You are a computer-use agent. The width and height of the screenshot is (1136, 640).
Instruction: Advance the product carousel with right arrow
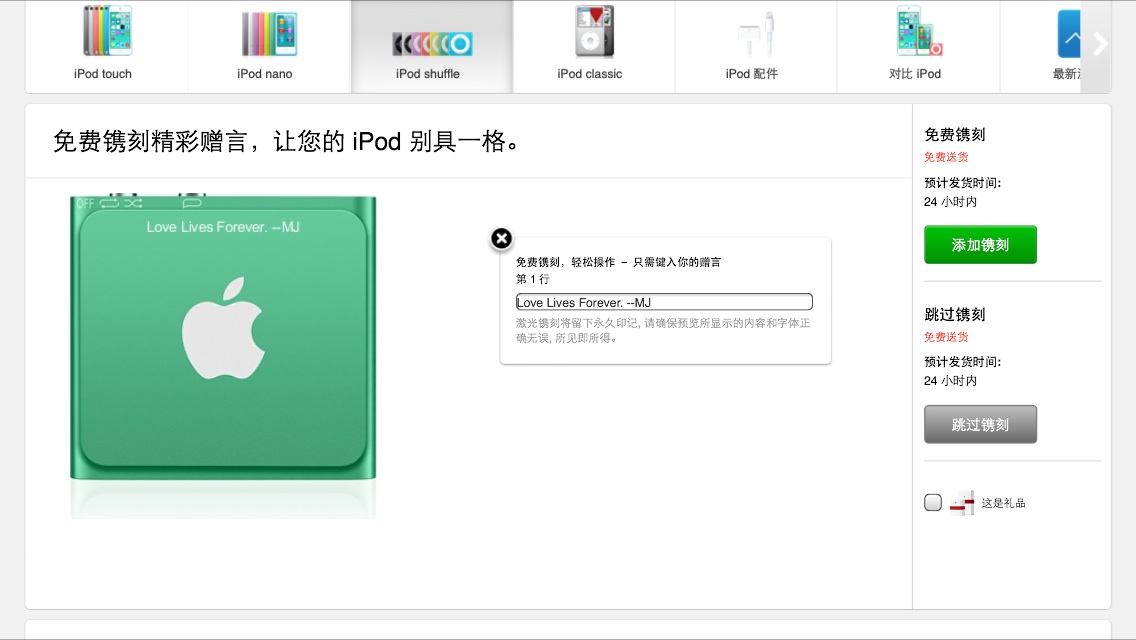pos(1100,43)
